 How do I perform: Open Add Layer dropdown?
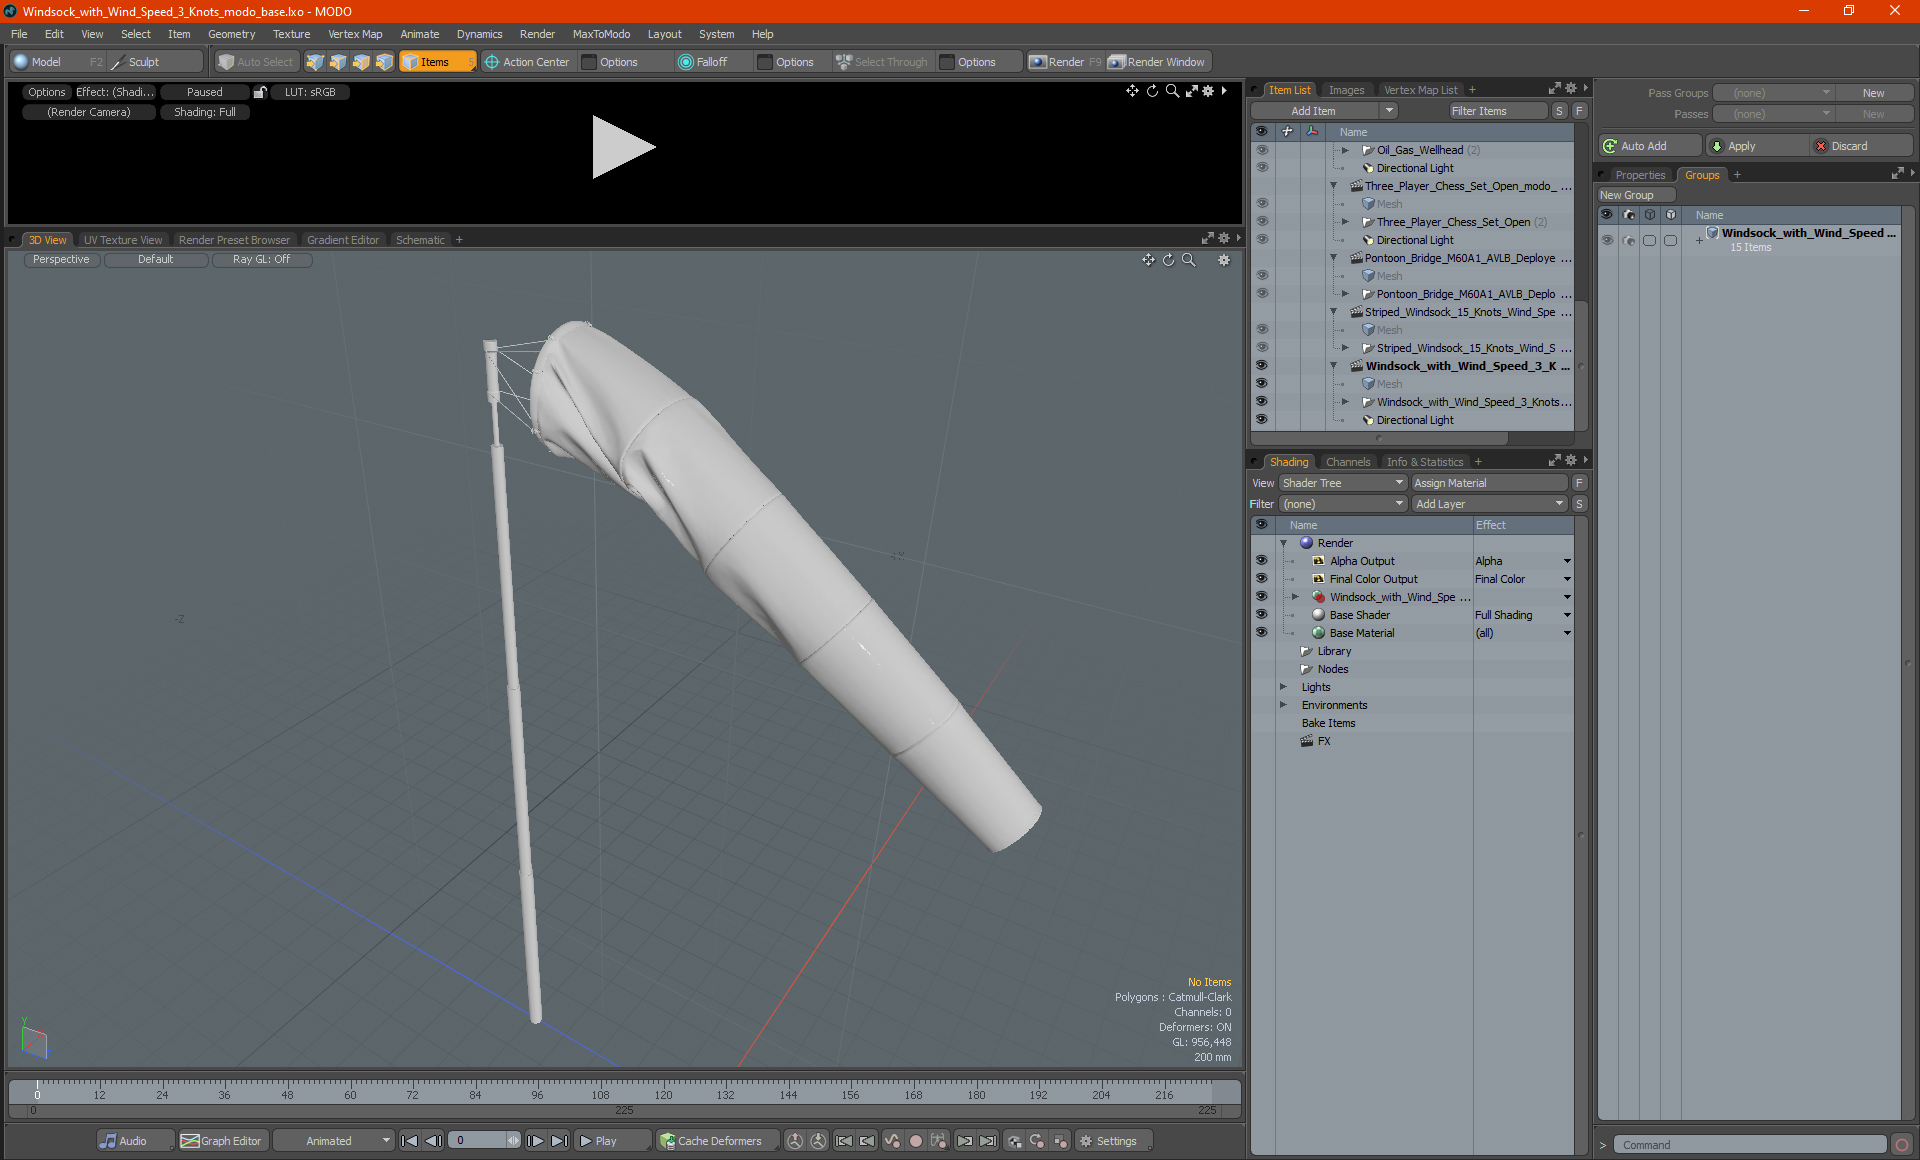point(1490,504)
